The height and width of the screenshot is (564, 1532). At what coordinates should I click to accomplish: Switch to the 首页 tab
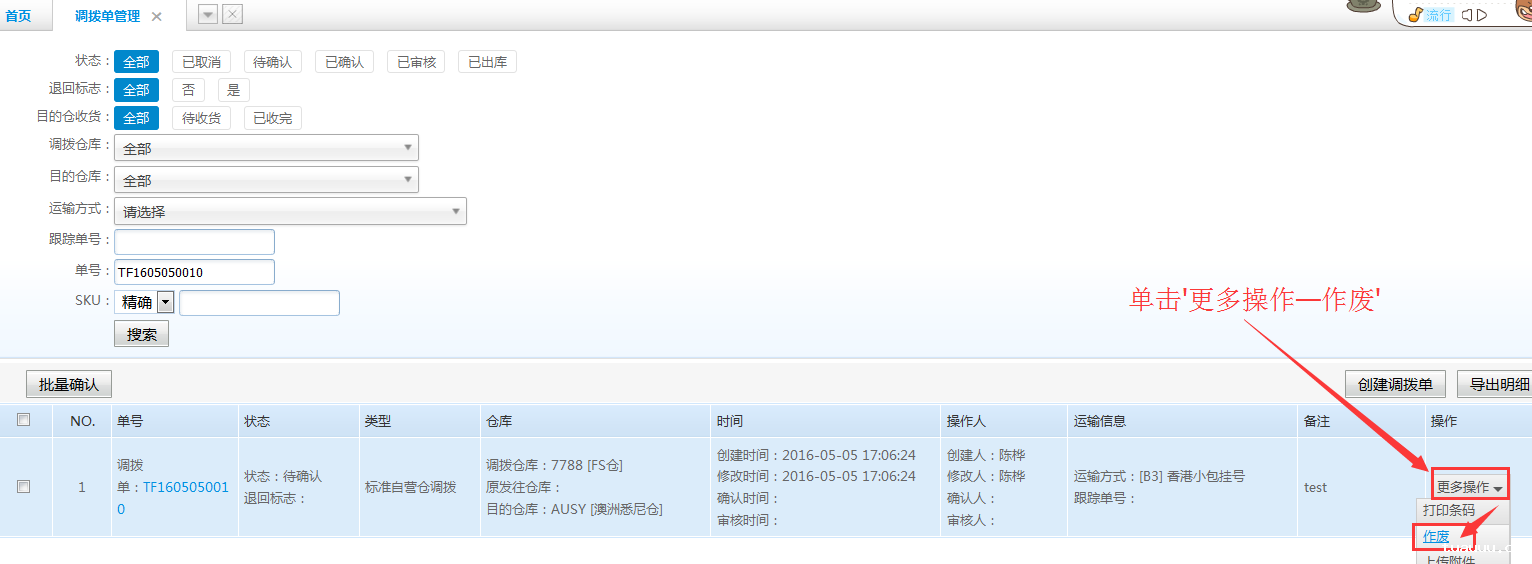point(18,16)
